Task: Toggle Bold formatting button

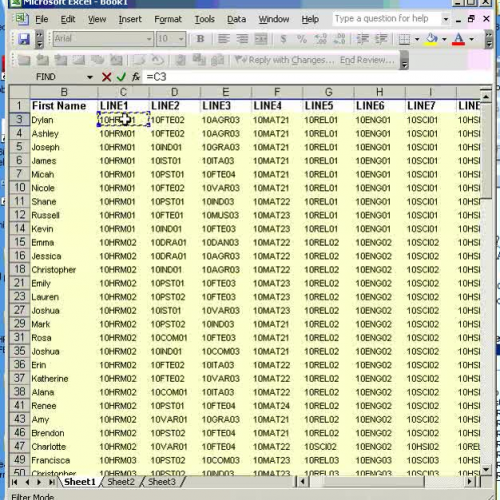Action: (x=200, y=39)
